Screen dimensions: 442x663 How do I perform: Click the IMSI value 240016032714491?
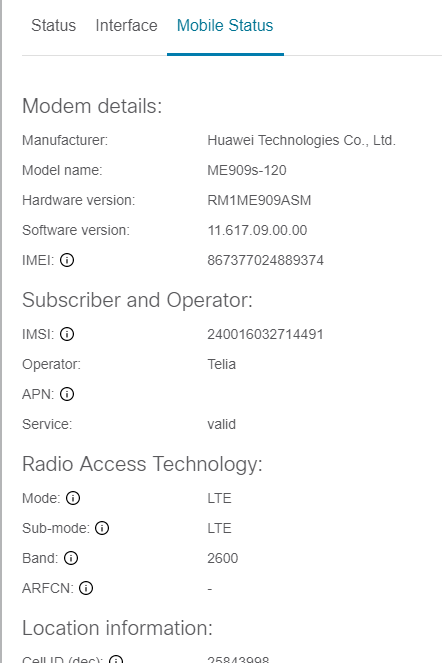(265, 334)
